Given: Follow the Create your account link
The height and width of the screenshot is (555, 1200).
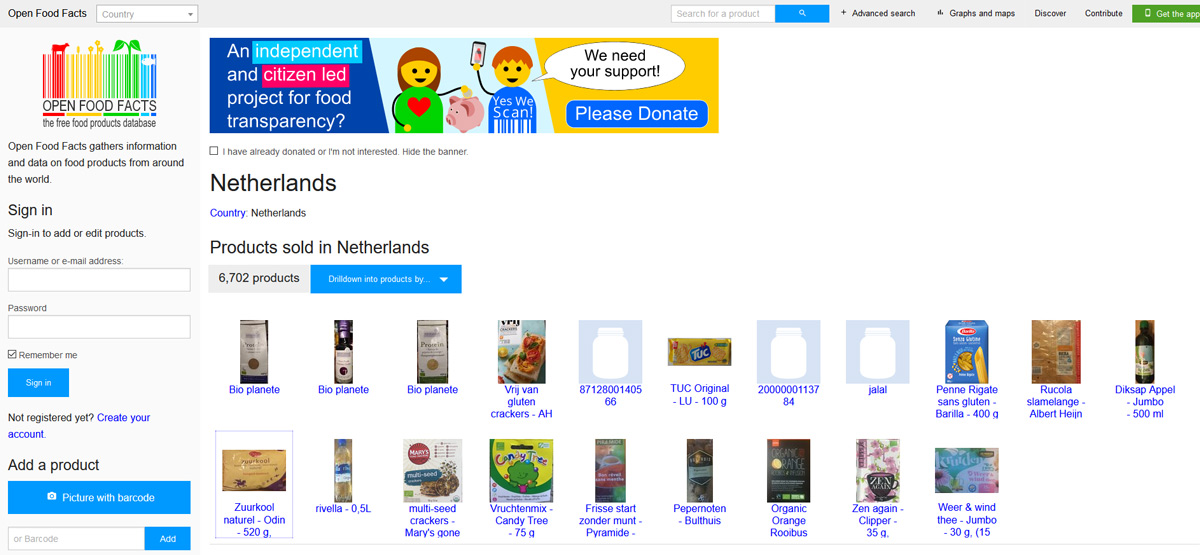Looking at the screenshot, I should tap(79, 426).
